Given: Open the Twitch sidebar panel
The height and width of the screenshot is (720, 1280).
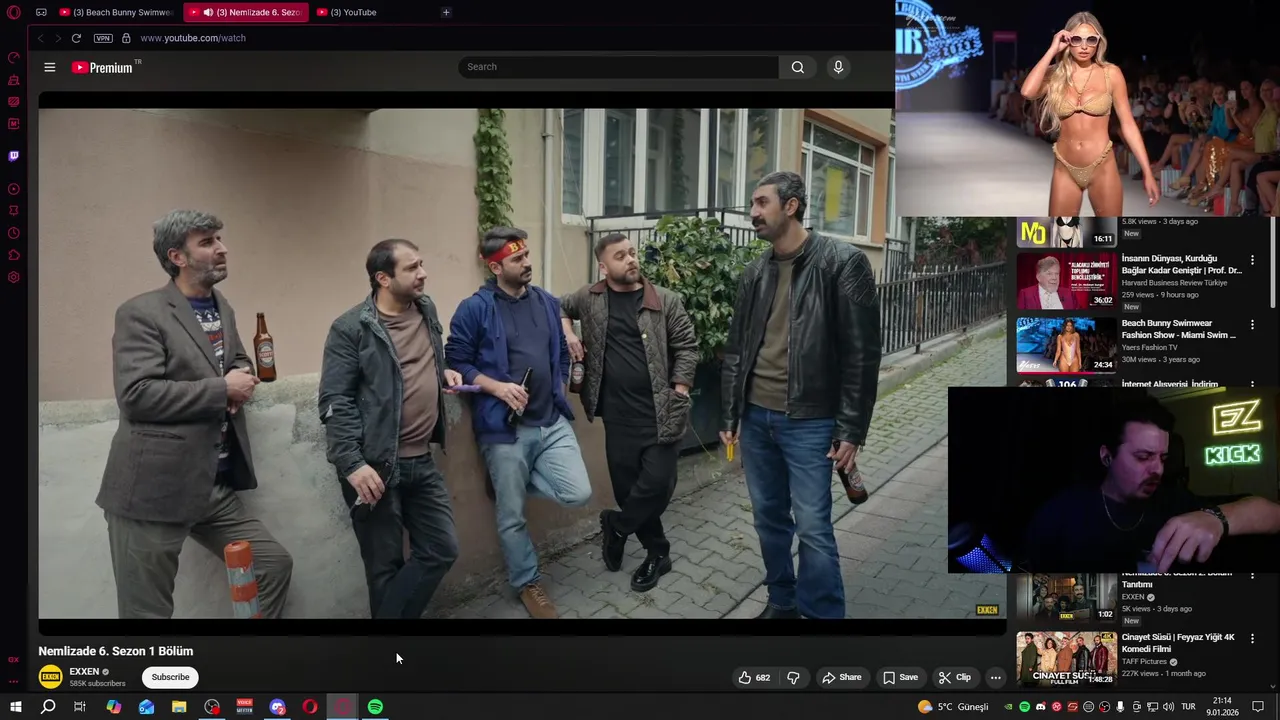Looking at the screenshot, I should point(13,156).
